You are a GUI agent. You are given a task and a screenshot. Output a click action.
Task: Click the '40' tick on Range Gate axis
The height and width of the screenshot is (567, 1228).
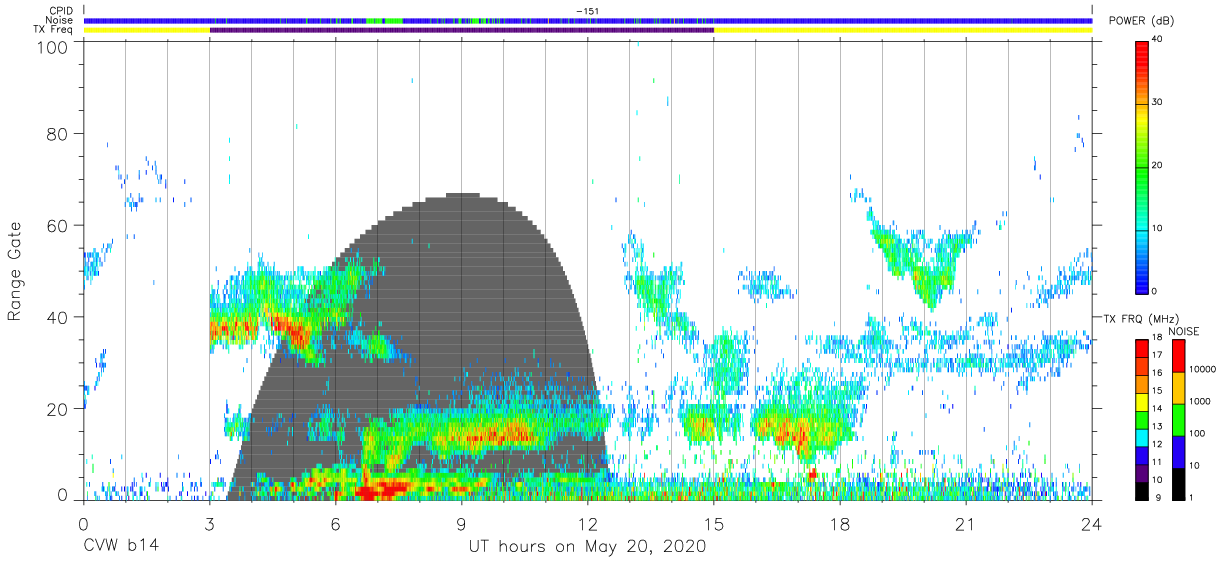[x=59, y=317]
